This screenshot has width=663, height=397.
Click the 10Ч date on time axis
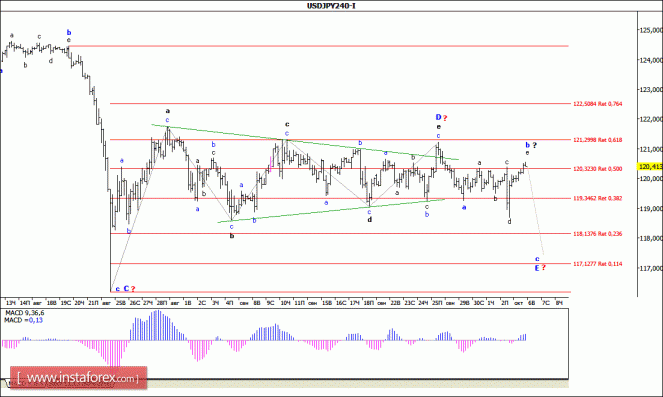[285, 303]
